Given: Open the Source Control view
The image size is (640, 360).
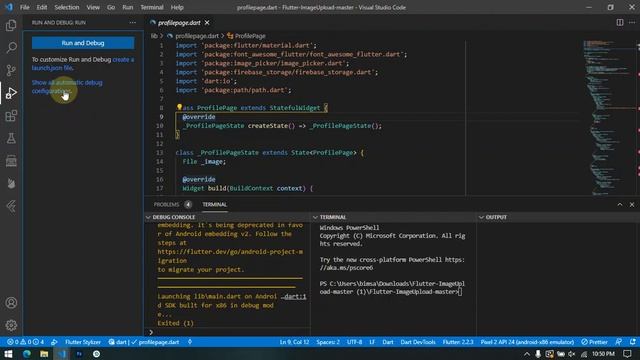Looking at the screenshot, I should 11,70.
